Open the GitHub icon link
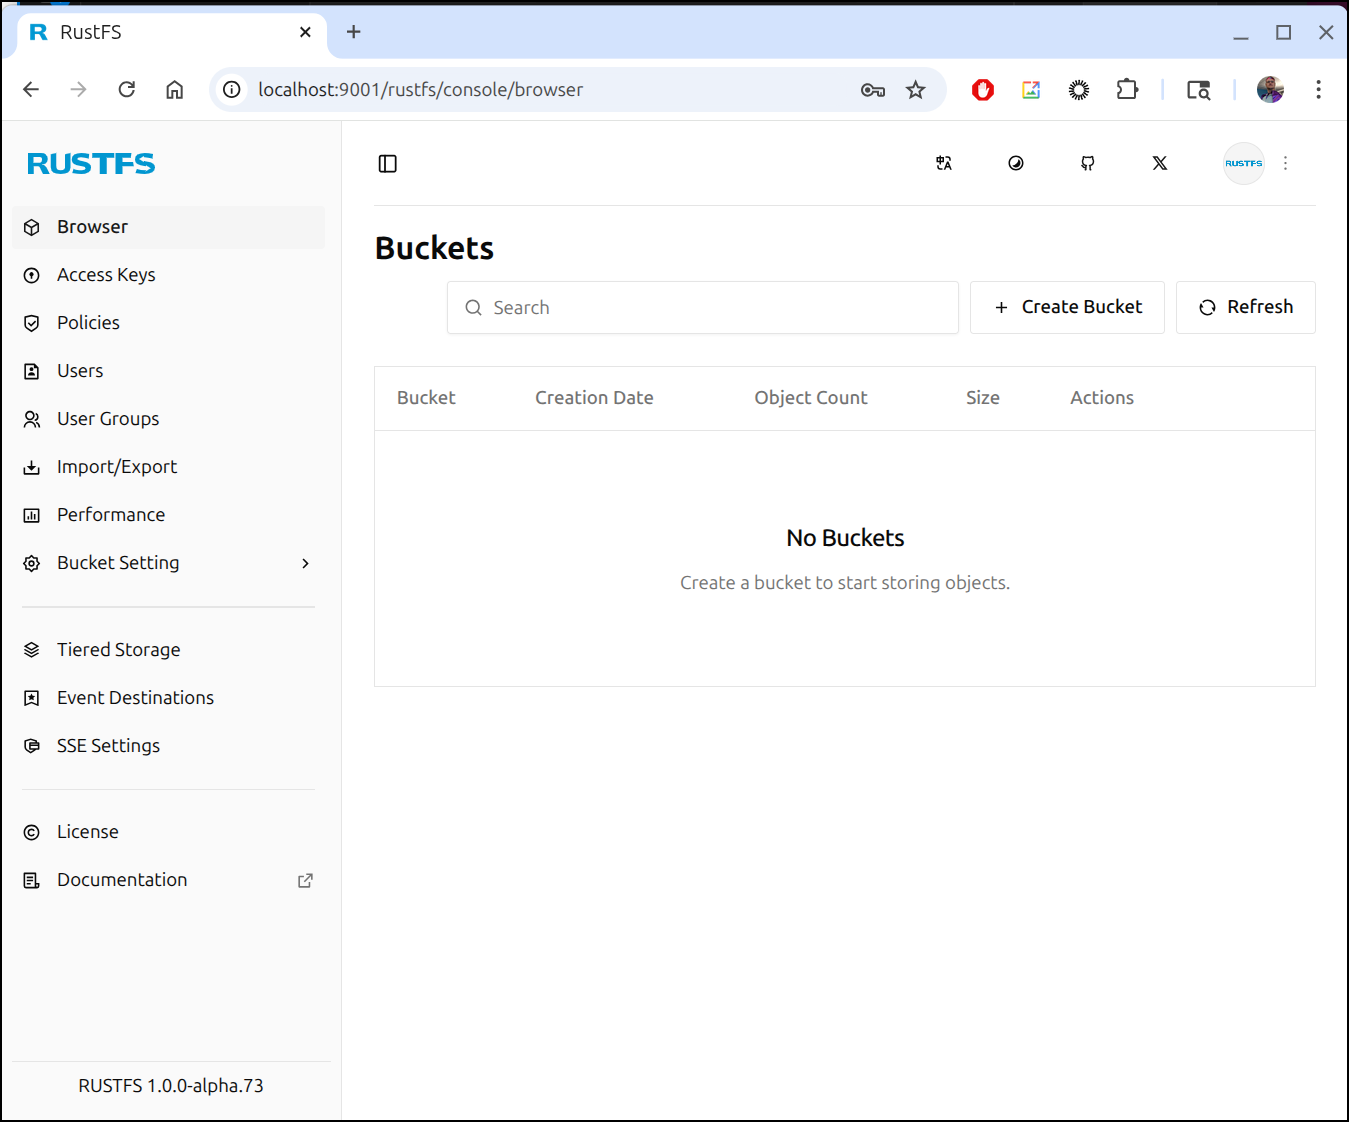 coord(1088,164)
